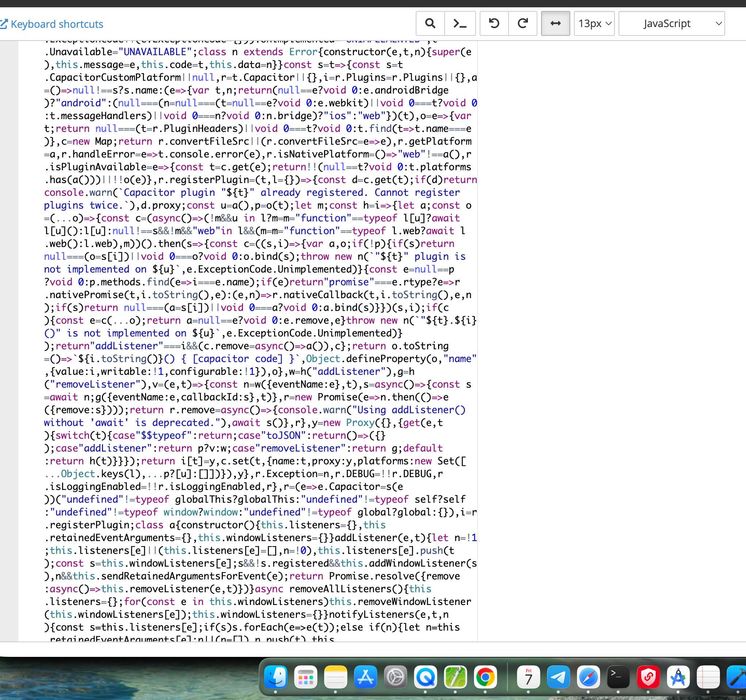The image size is (746, 700).
Task: Open the yellow Notes app in the dock
Action: (335, 677)
